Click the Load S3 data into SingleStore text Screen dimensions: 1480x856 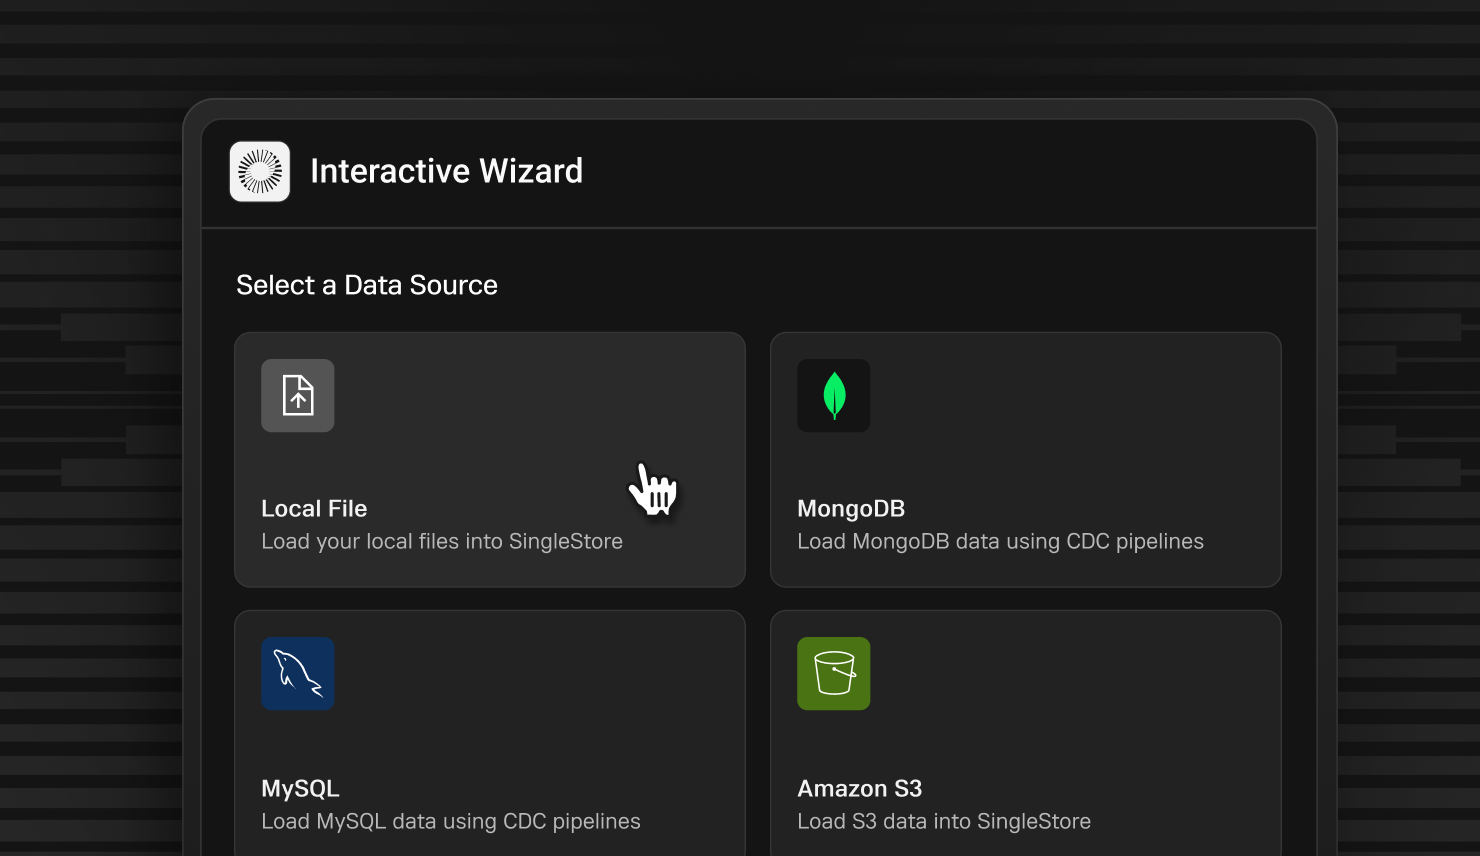[943, 821]
